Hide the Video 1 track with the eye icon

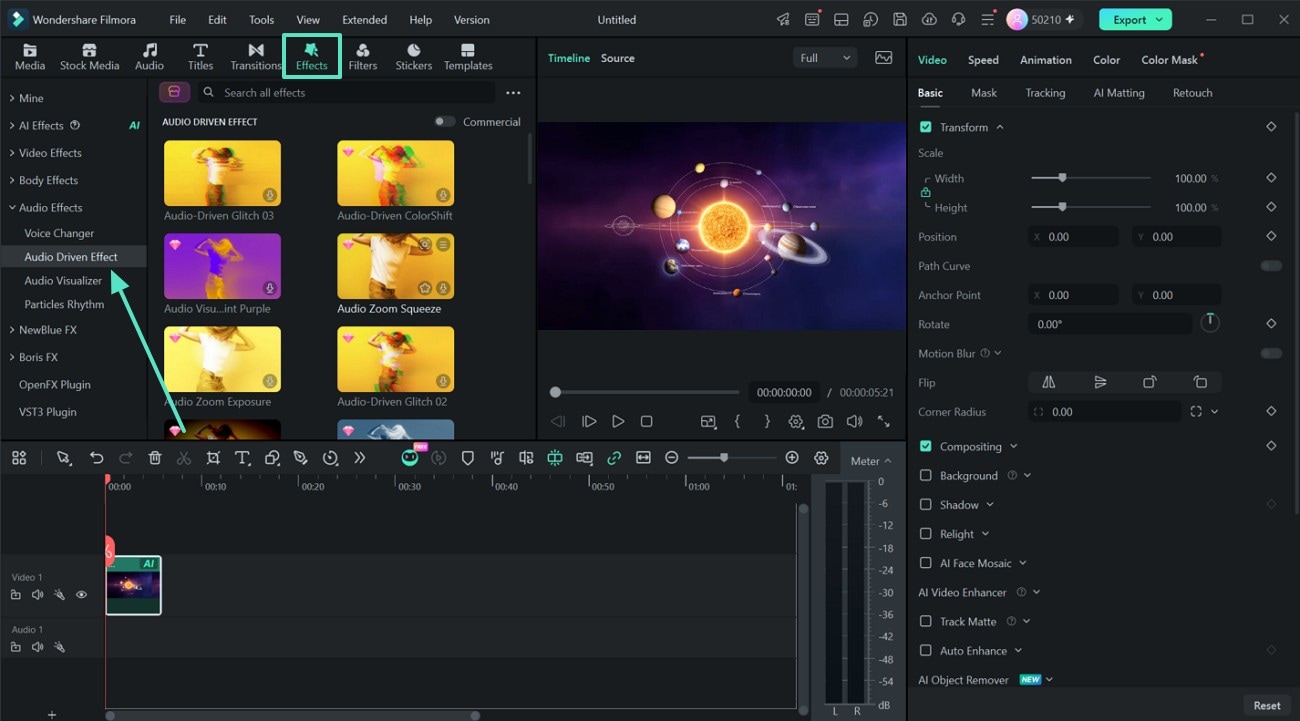(82, 594)
